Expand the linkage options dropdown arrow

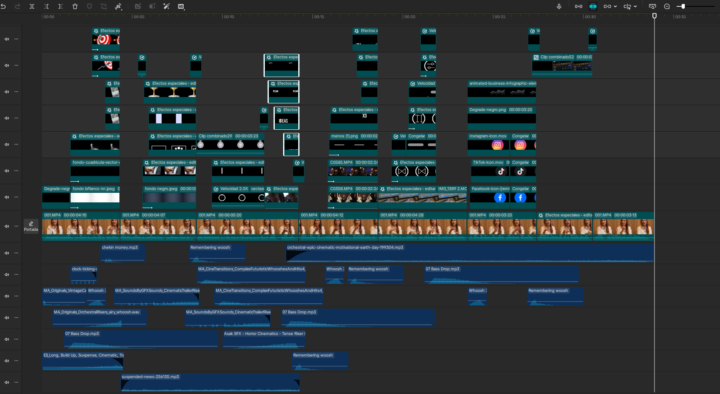[x=614, y=6]
